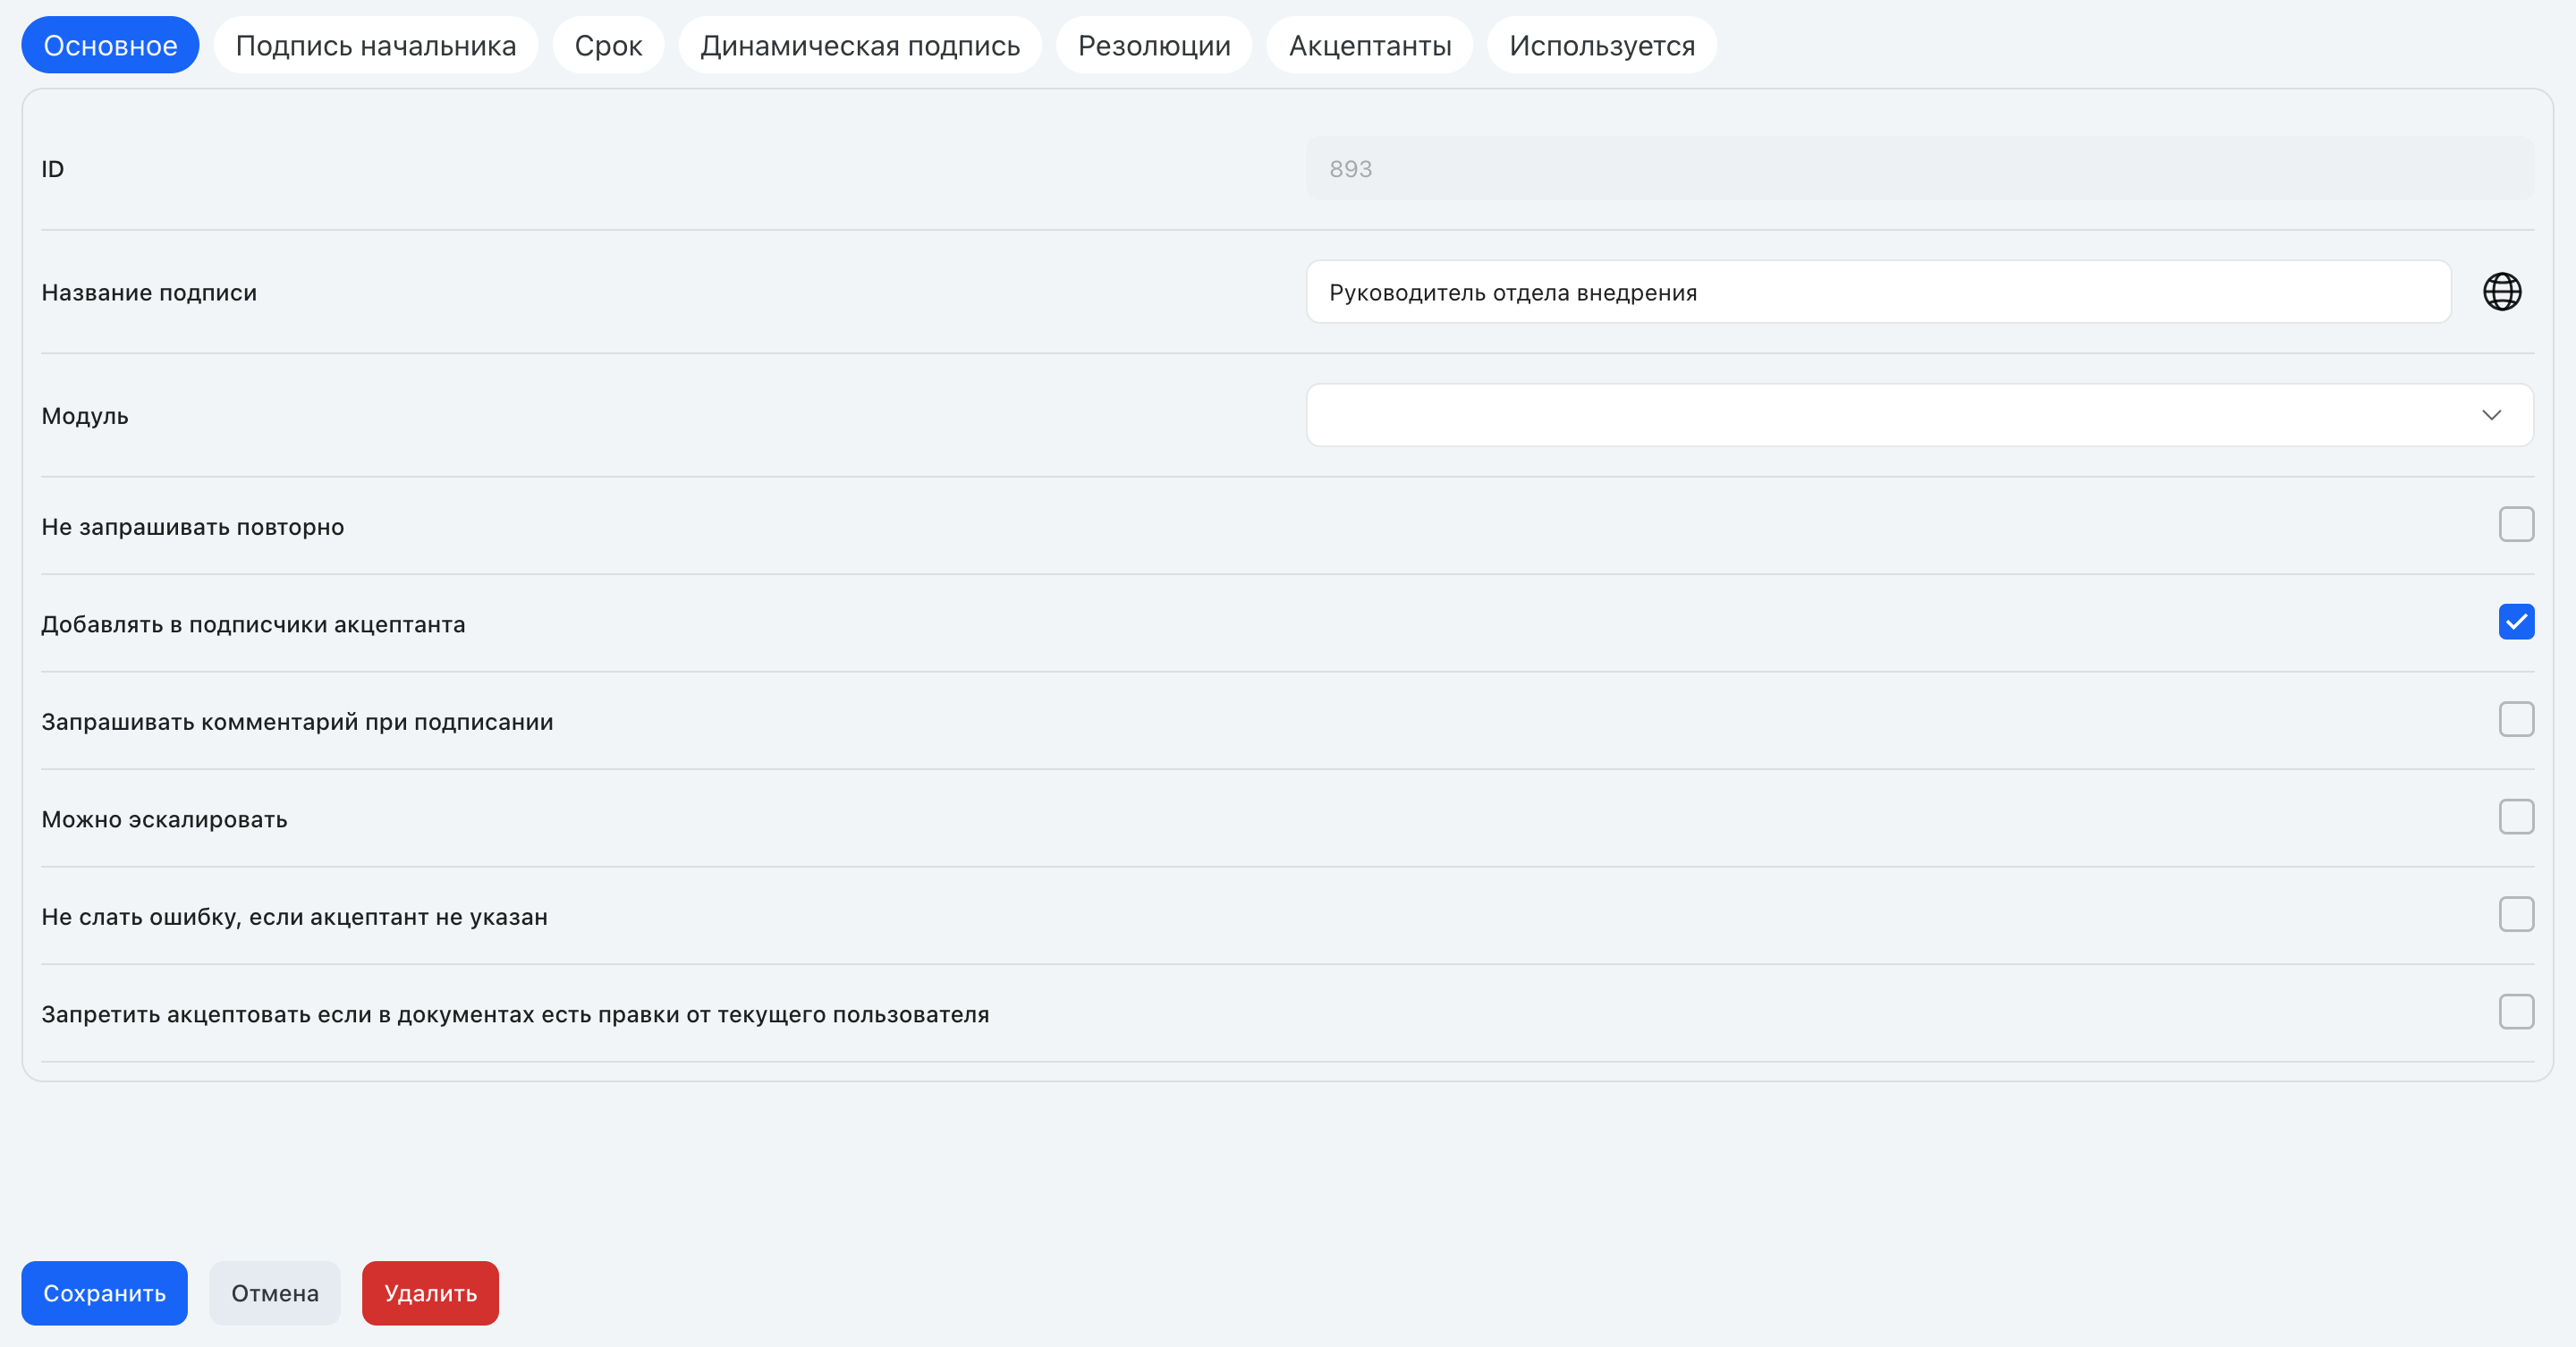This screenshot has height=1347, width=2576.
Task: Click the disabled ID field showing 893
Action: click(x=1919, y=169)
